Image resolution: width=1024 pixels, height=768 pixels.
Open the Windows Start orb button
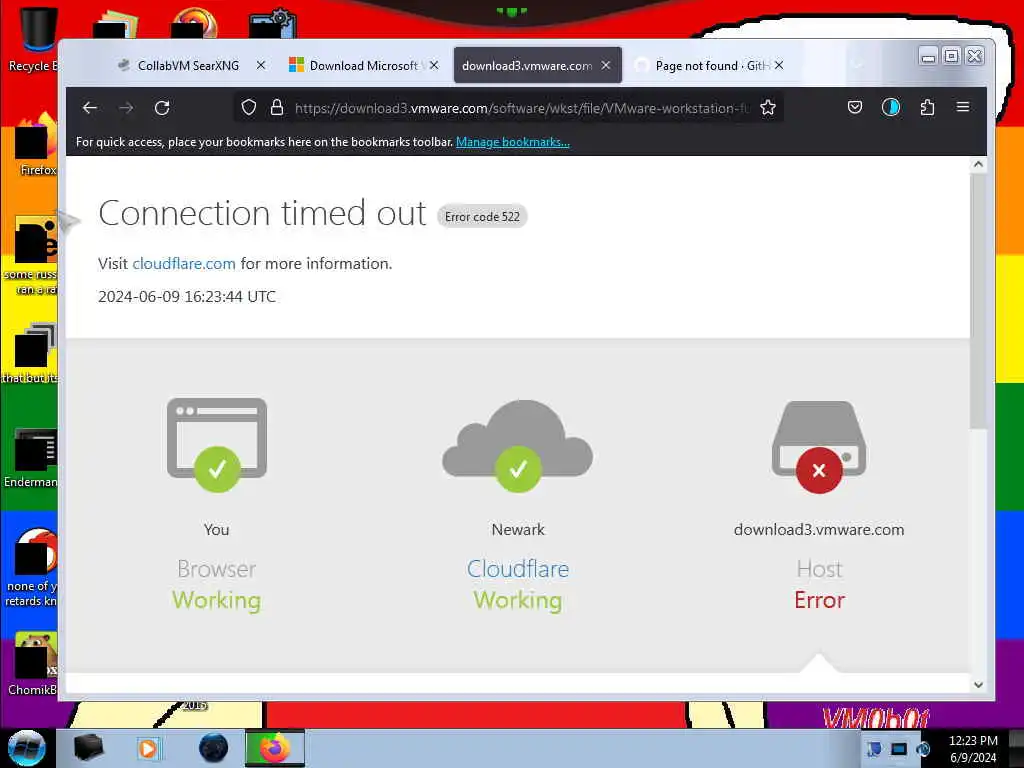tap(26, 748)
